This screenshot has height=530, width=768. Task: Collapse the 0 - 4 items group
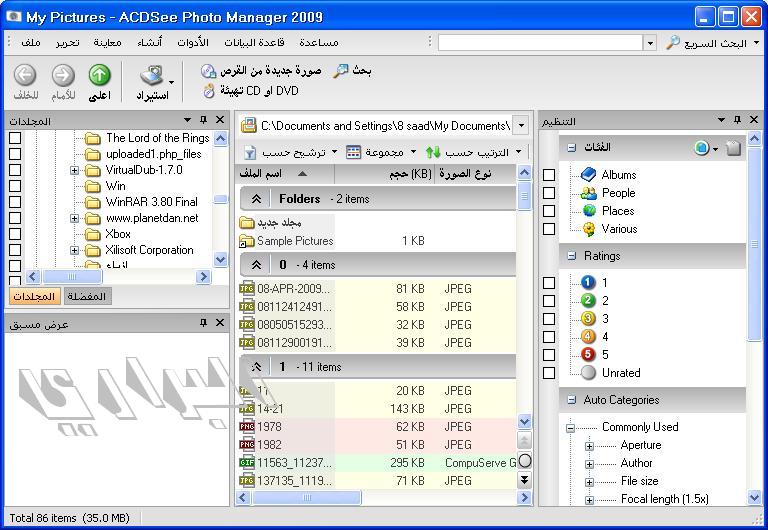click(256, 265)
